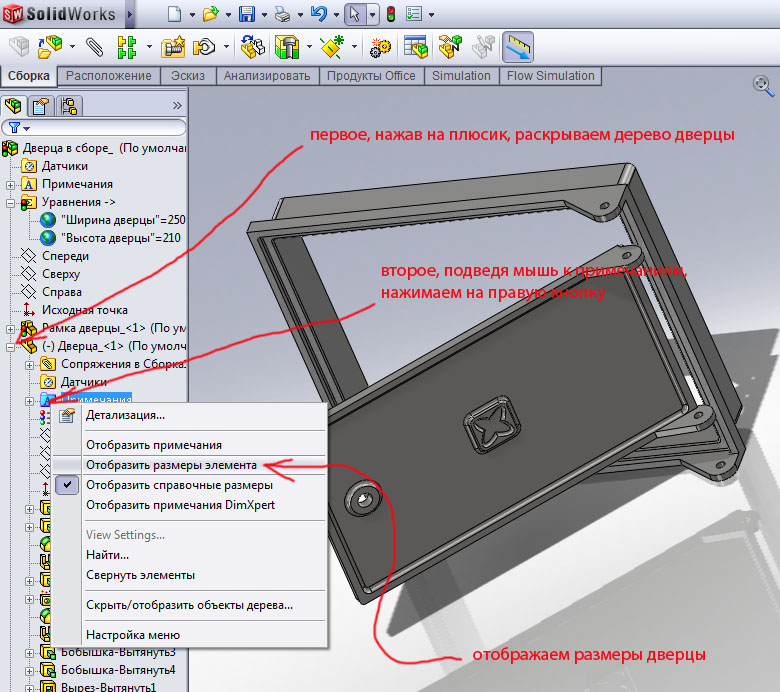Collapse the 'Уравнения' tree node
Screen dimensions: 780x692
(11, 202)
